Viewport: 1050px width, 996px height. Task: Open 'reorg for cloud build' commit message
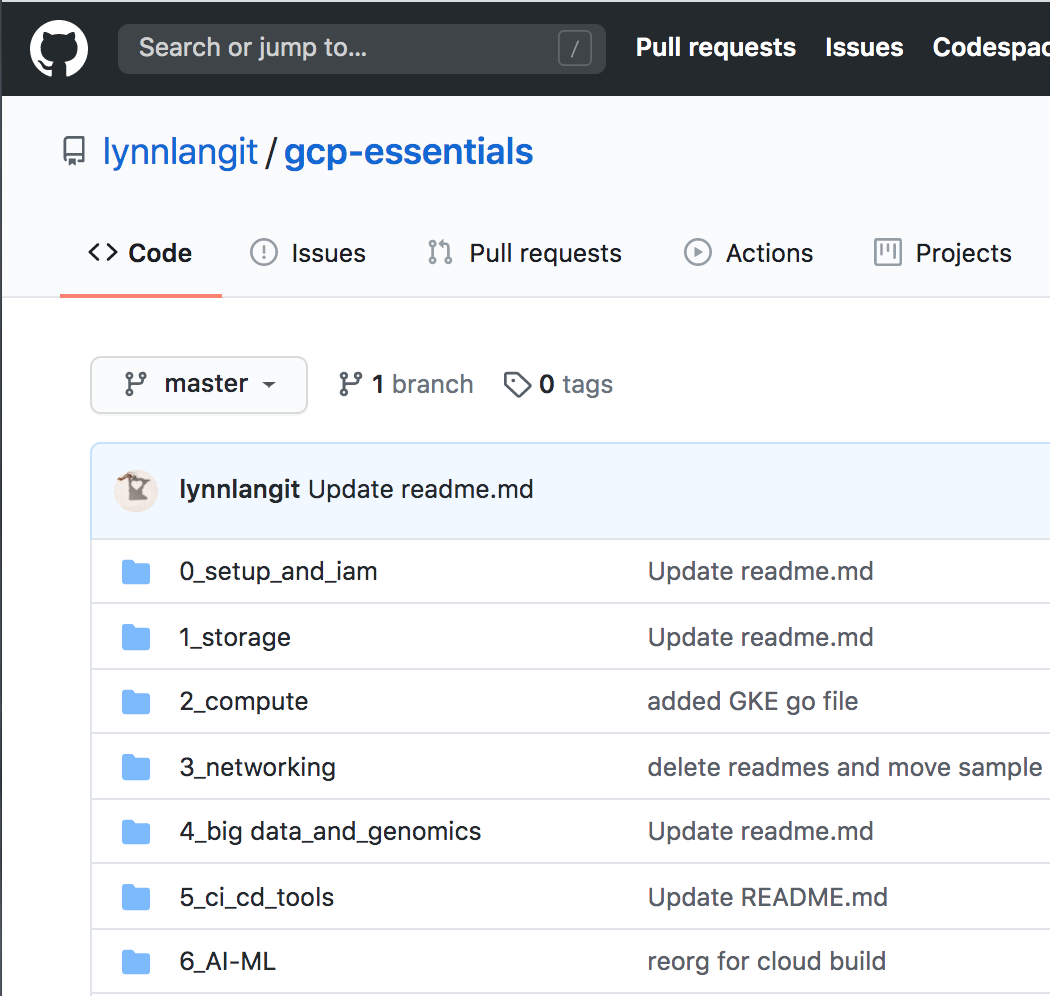[767, 961]
